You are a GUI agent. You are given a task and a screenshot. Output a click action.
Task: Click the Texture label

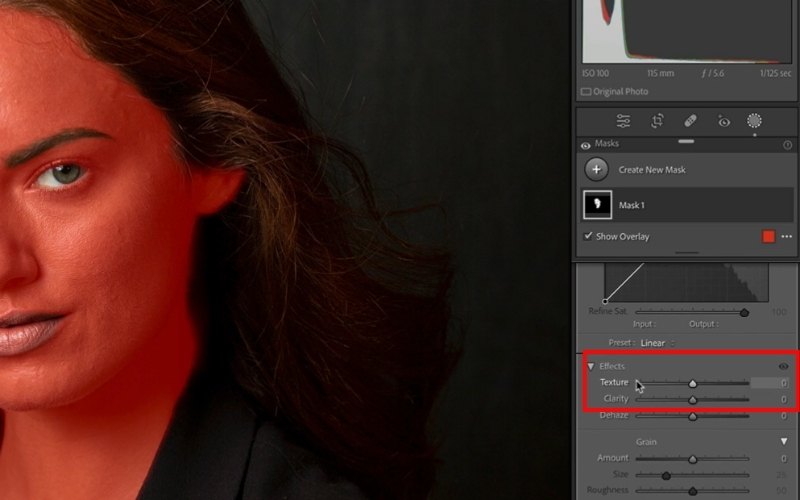[x=614, y=382]
